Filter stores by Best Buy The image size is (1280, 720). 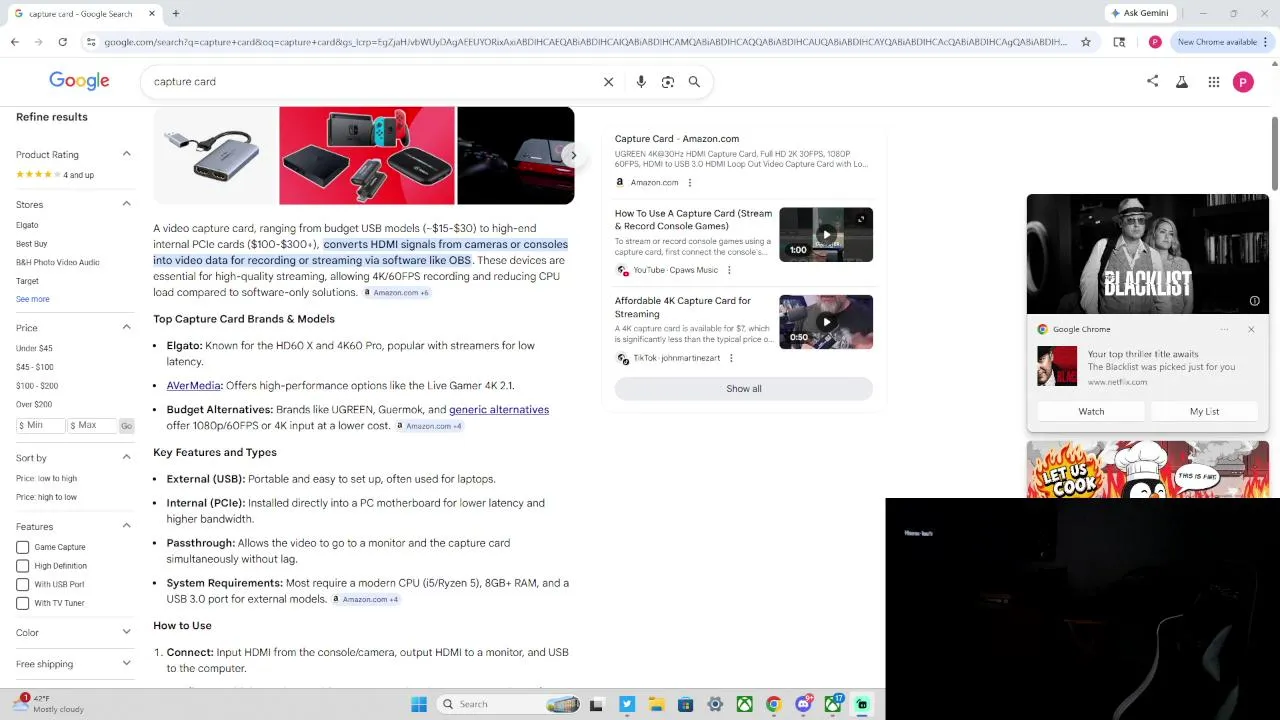point(32,244)
